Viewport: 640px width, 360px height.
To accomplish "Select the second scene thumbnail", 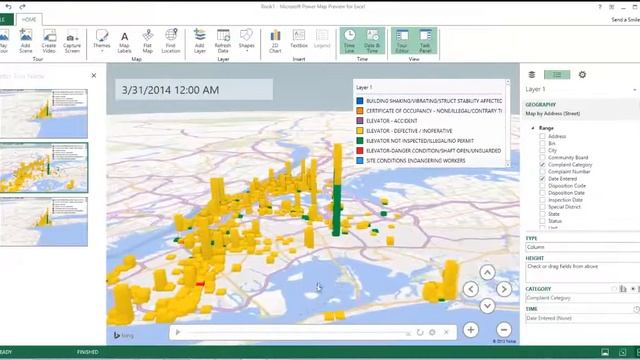I will click(x=44, y=167).
